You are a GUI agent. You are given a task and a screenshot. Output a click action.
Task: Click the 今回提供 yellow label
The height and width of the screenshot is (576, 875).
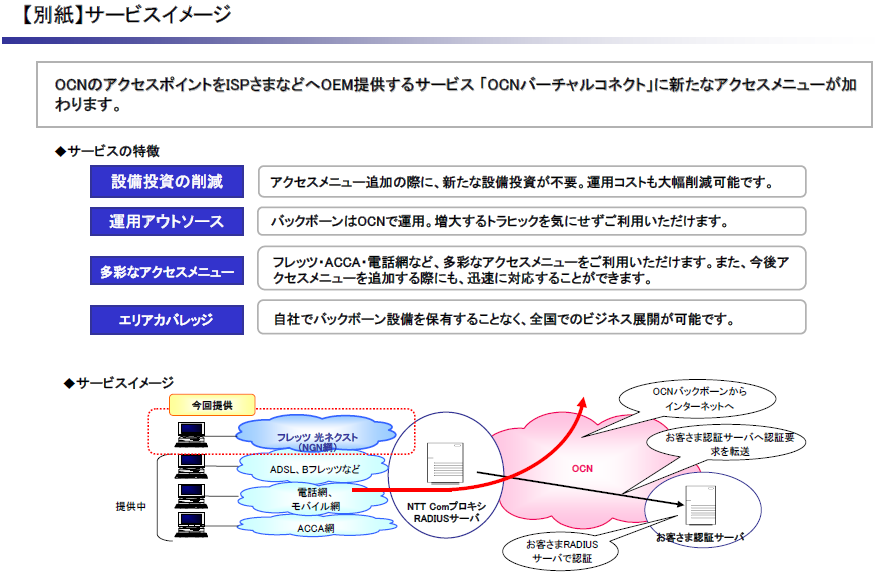click(212, 405)
